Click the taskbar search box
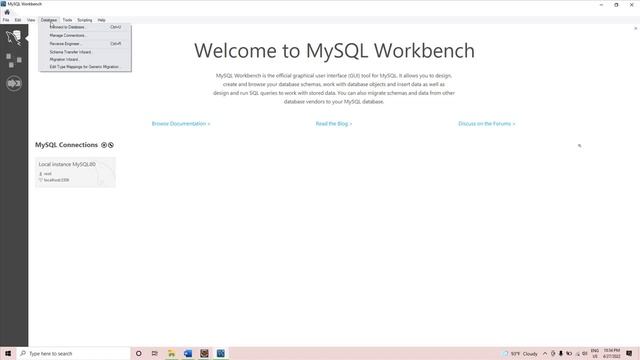 [x=73, y=353]
